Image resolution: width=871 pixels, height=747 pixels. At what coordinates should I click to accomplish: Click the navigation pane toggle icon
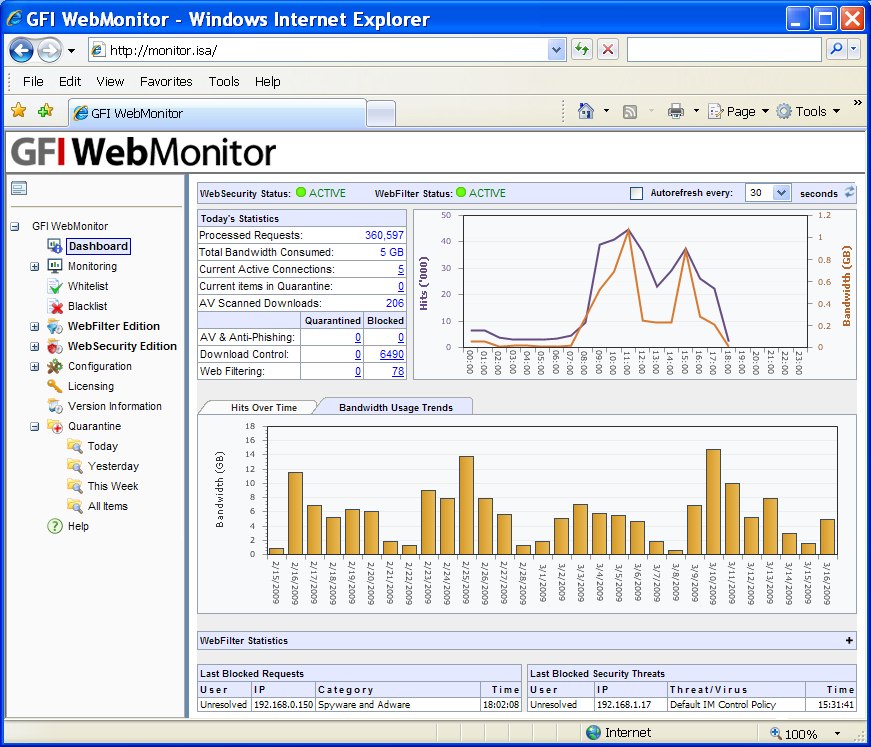coord(19,189)
